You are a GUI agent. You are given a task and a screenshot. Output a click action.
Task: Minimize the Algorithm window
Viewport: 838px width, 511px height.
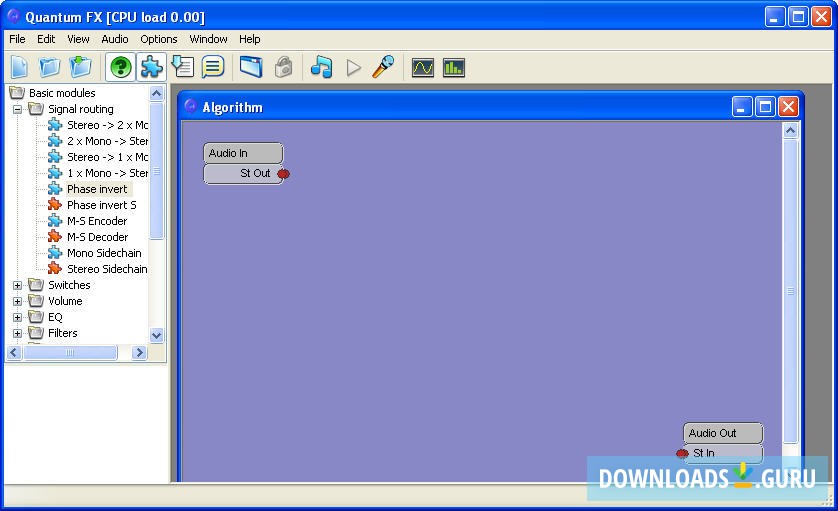pos(741,107)
